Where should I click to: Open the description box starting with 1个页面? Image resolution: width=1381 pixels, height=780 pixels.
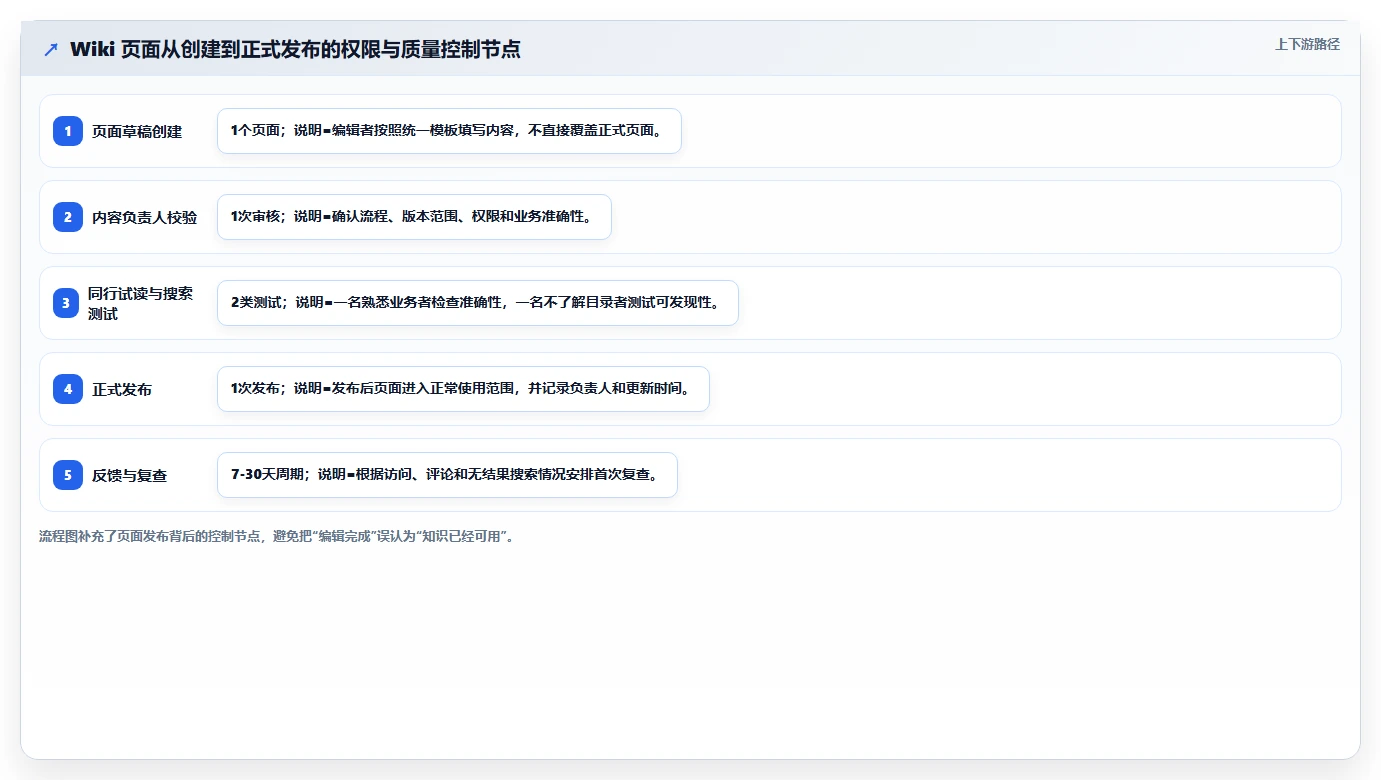(449, 131)
